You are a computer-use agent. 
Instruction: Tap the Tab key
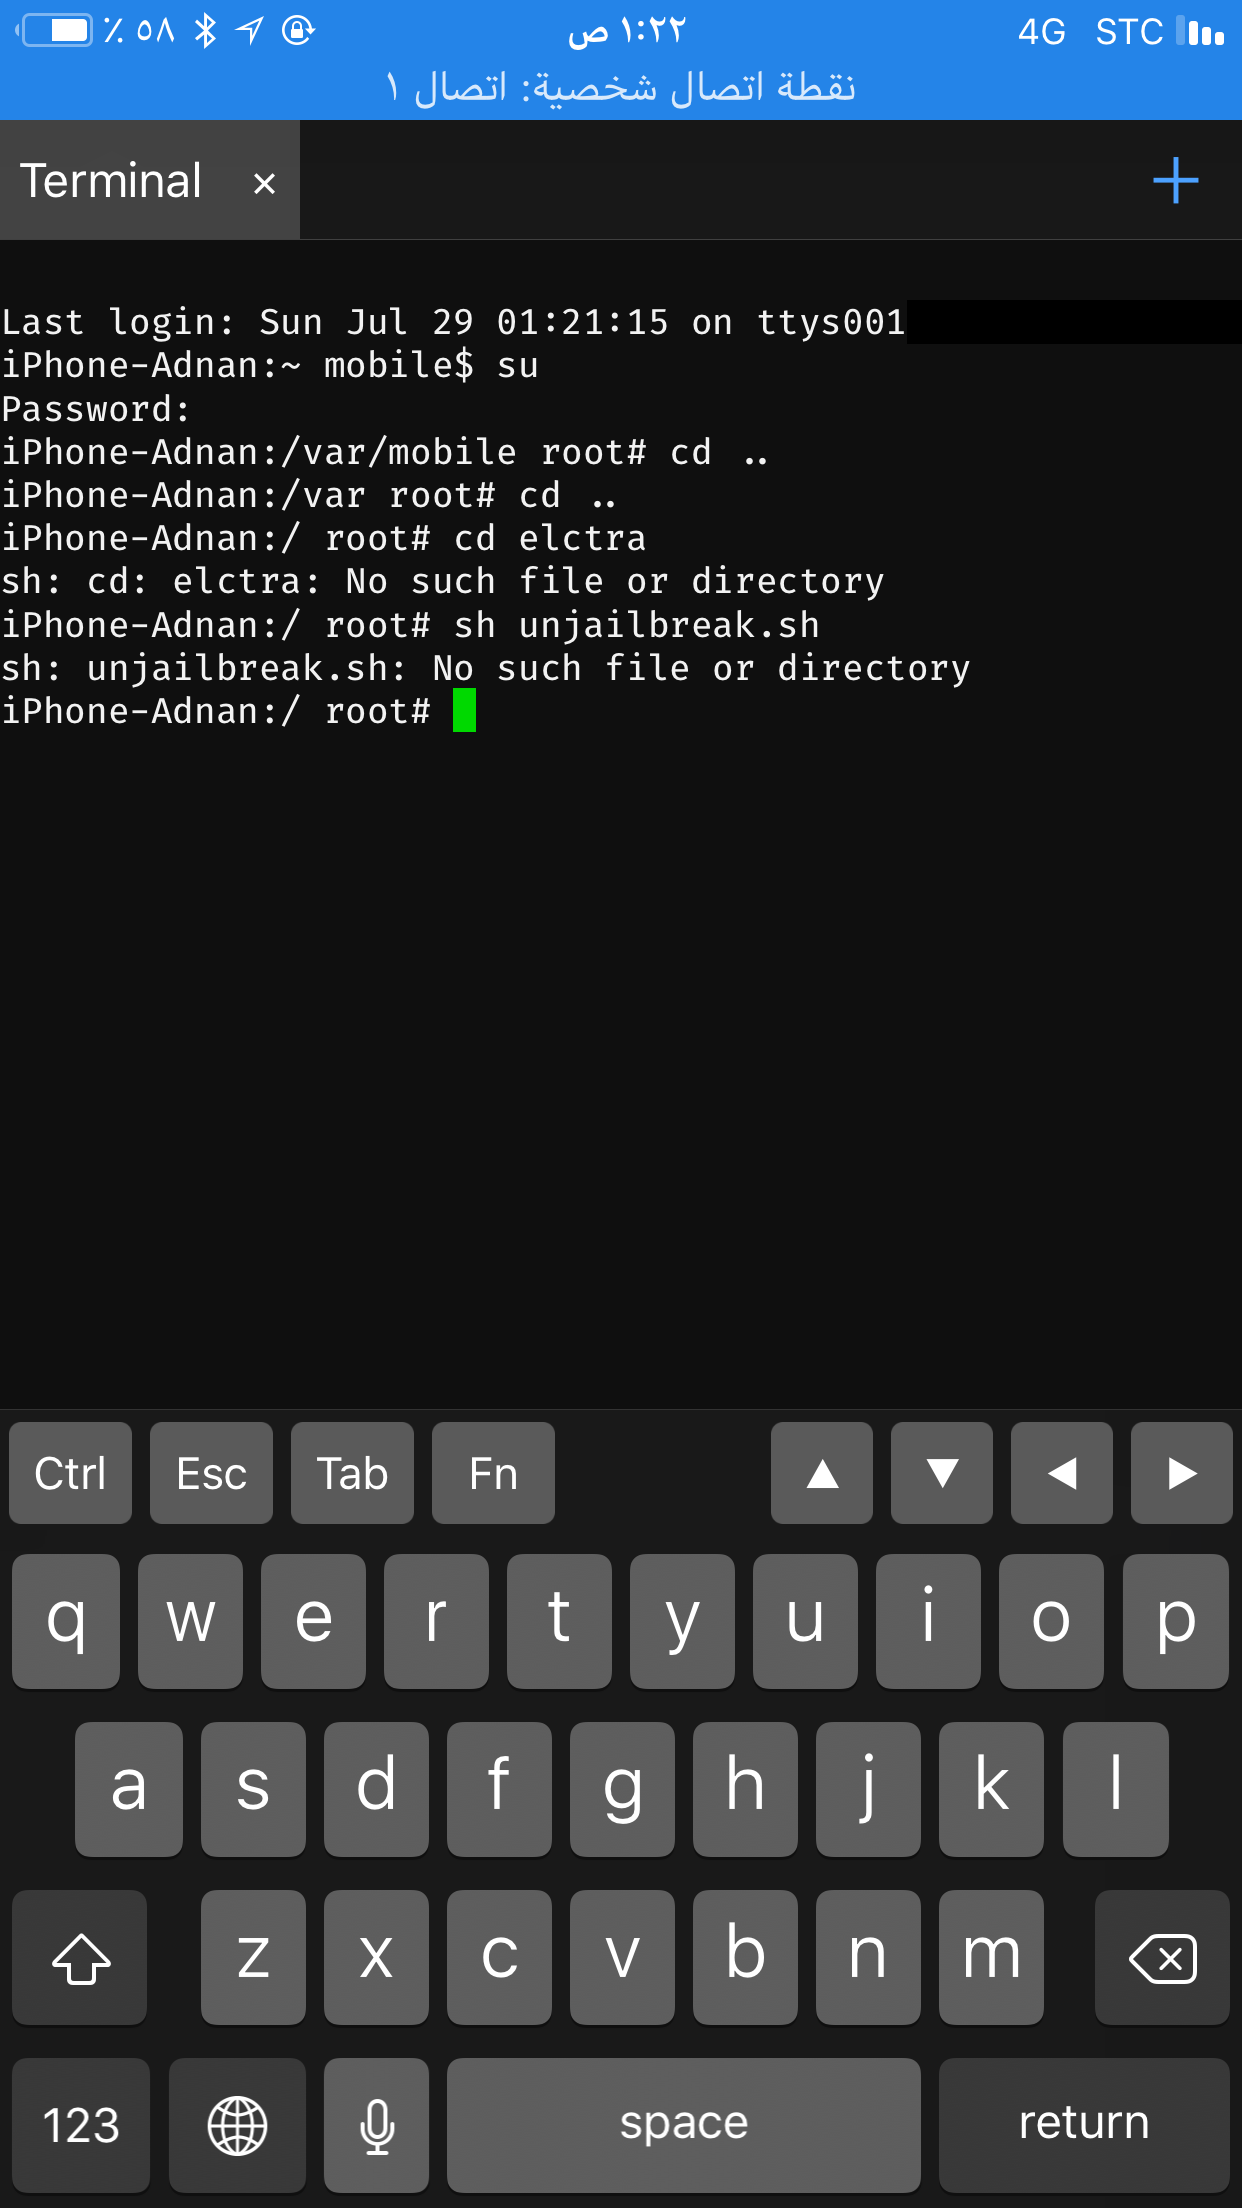coord(352,1473)
